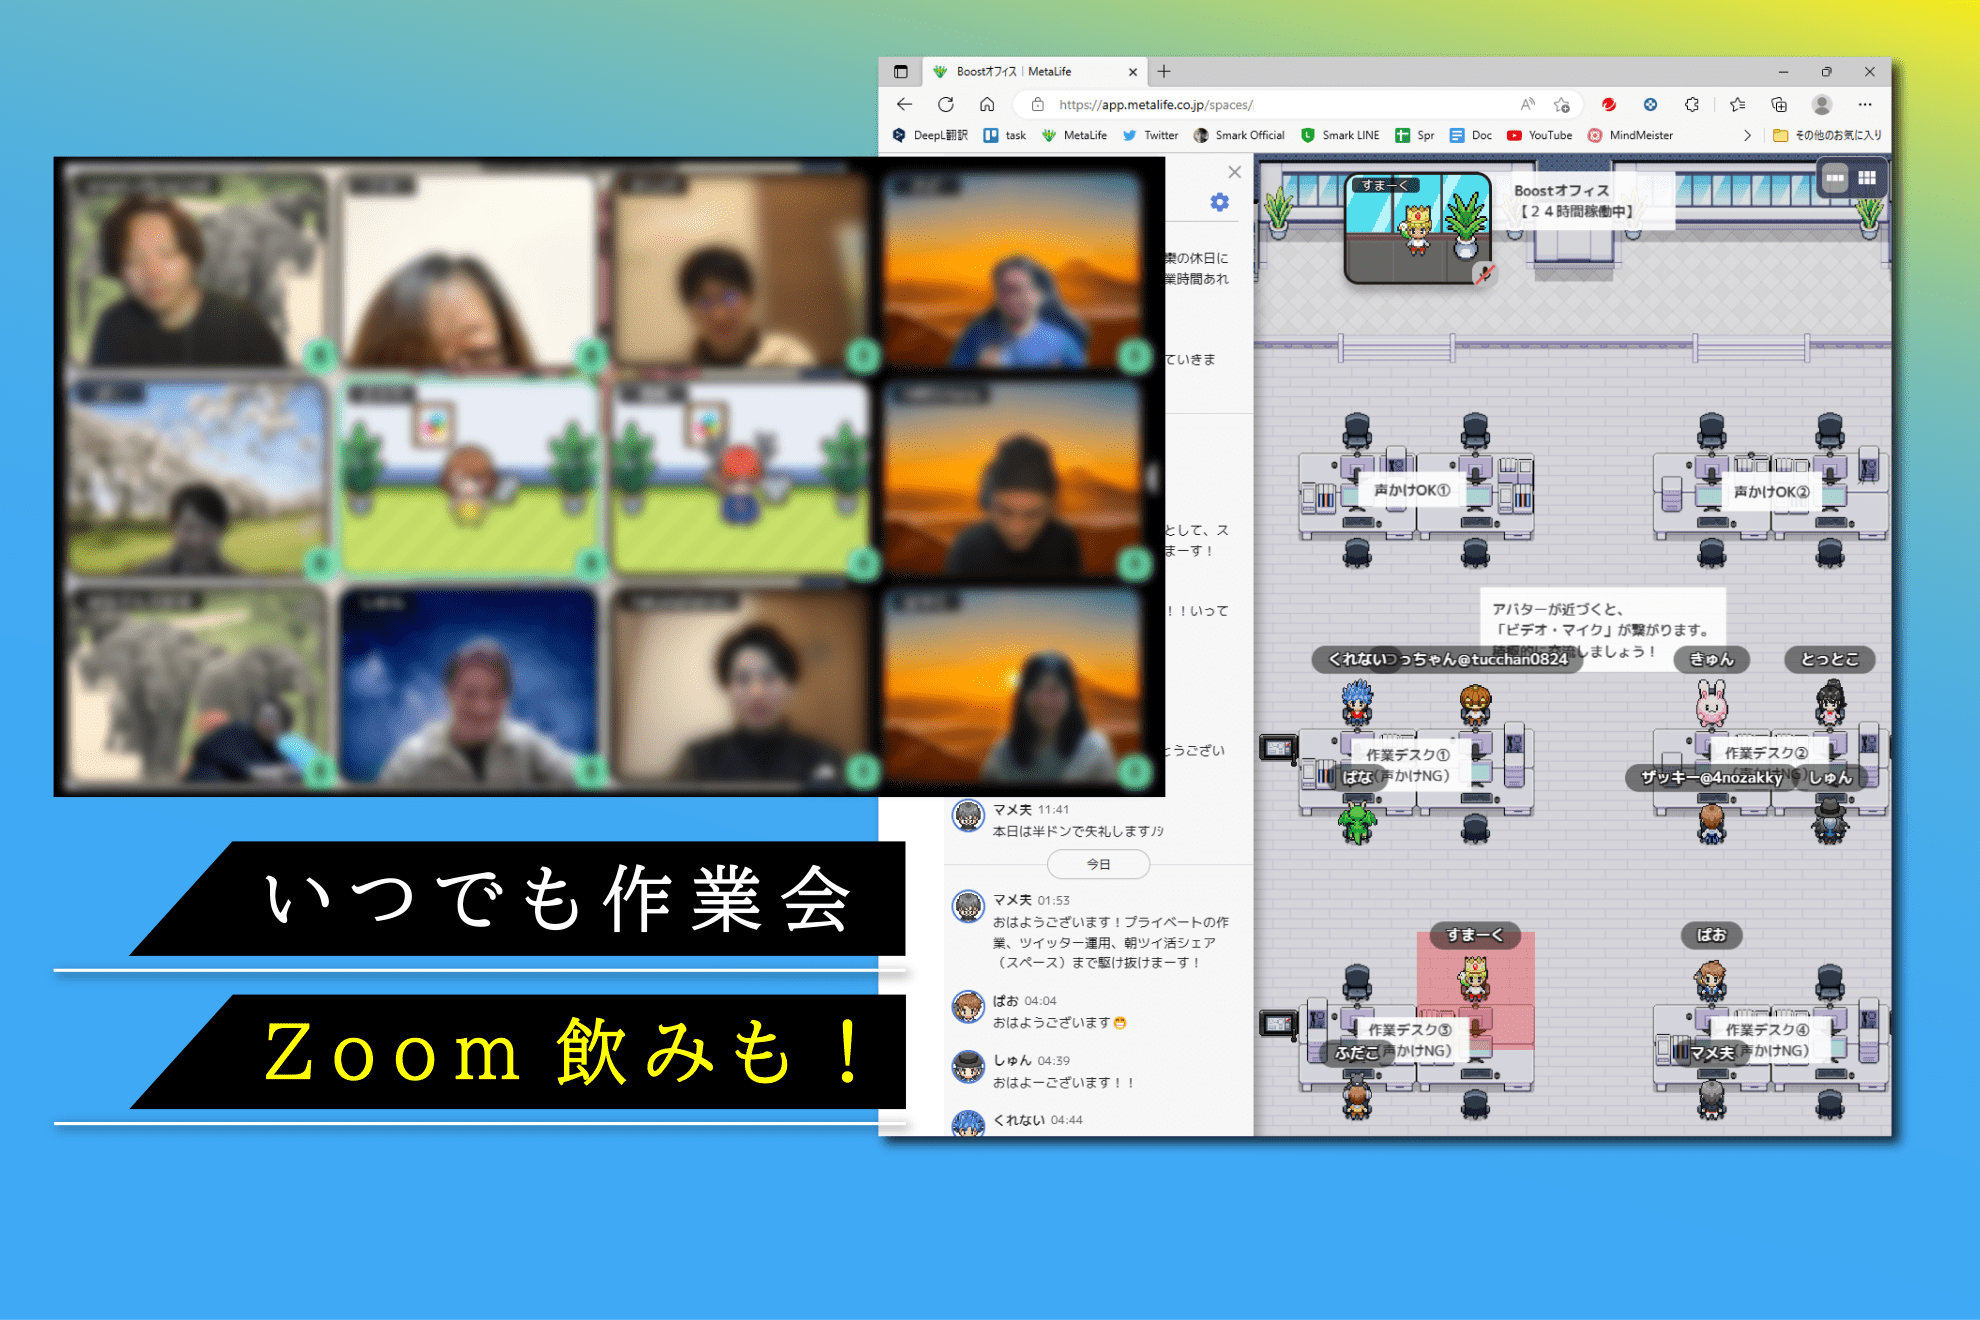Screen dimensions: 1980x1320
Task: Switch to grid video layout icon
Action: click(x=1867, y=178)
